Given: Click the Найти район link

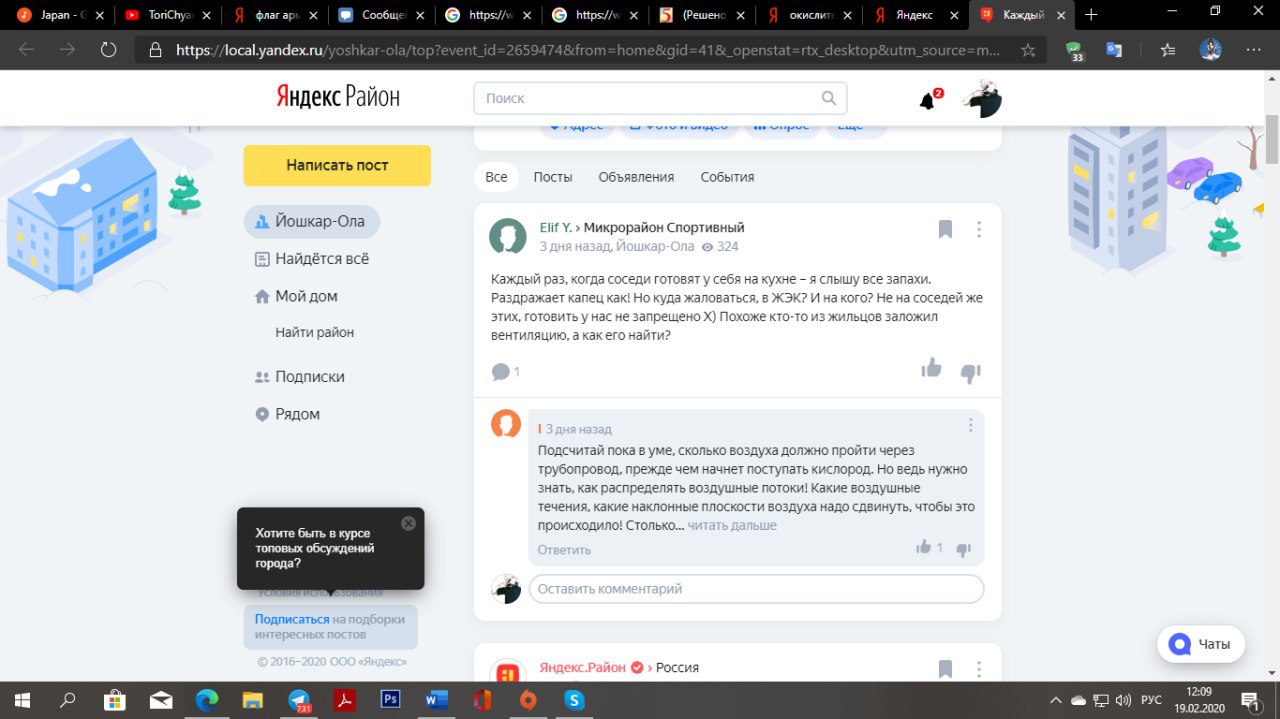Looking at the screenshot, I should 315,332.
